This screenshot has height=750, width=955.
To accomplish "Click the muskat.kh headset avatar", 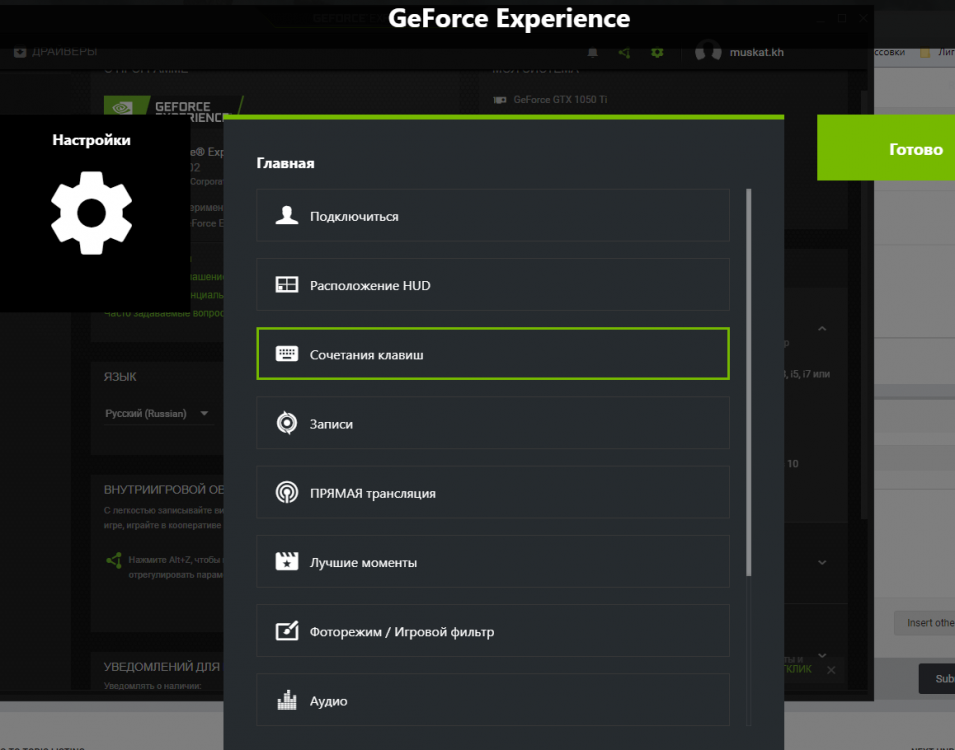I will 708,51.
